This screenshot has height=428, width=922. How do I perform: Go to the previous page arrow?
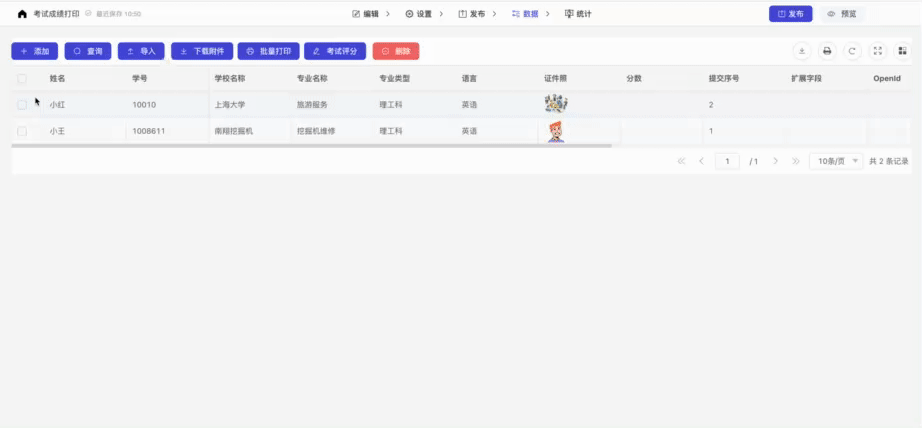click(701, 161)
